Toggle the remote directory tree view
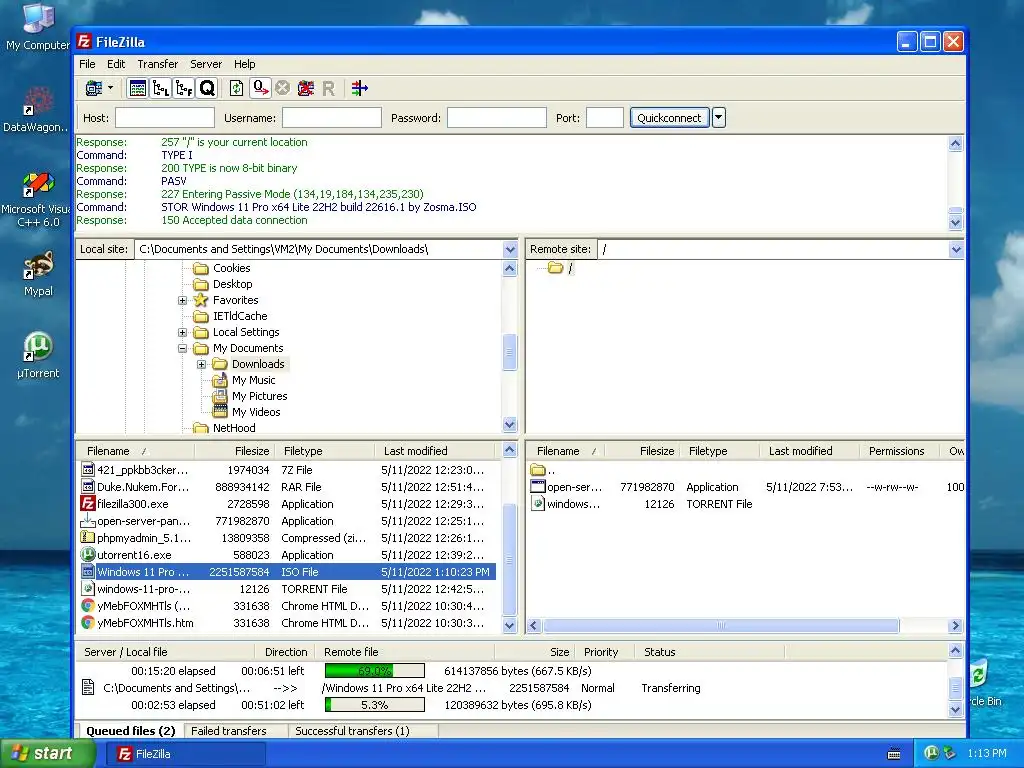1024x768 pixels. coord(184,88)
